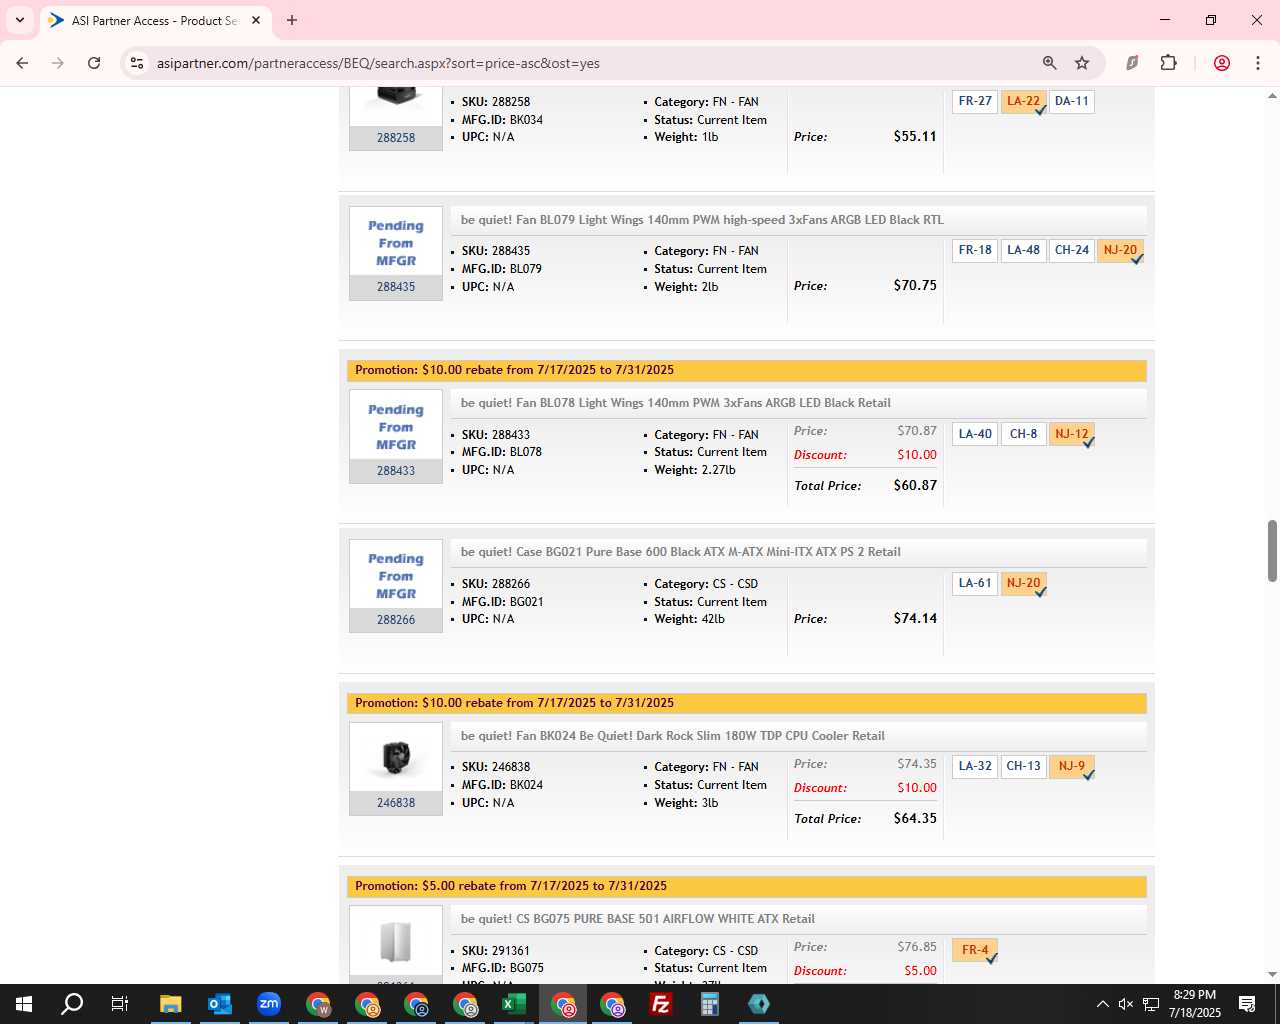Screen dimensions: 1280x1024
Task: Open the zoom magnifier icon in address bar
Action: click(1050, 63)
